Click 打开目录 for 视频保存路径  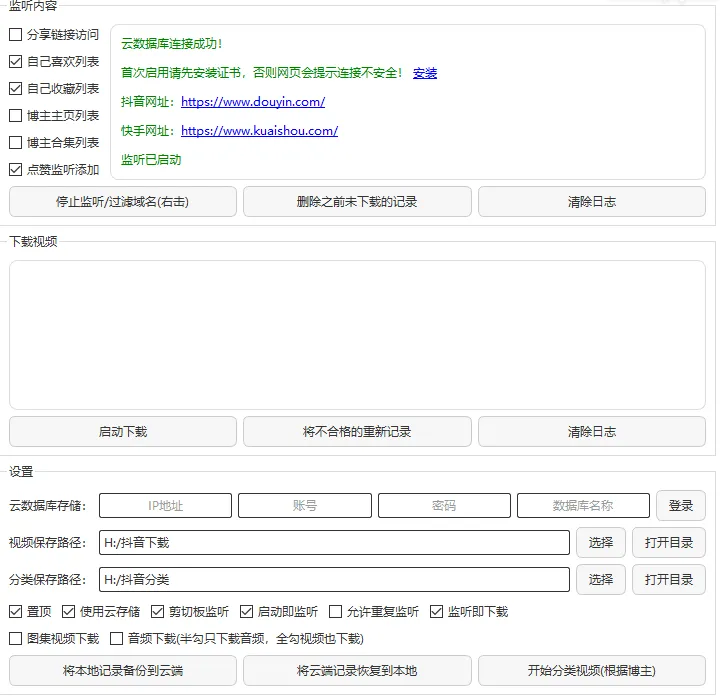[x=669, y=542]
